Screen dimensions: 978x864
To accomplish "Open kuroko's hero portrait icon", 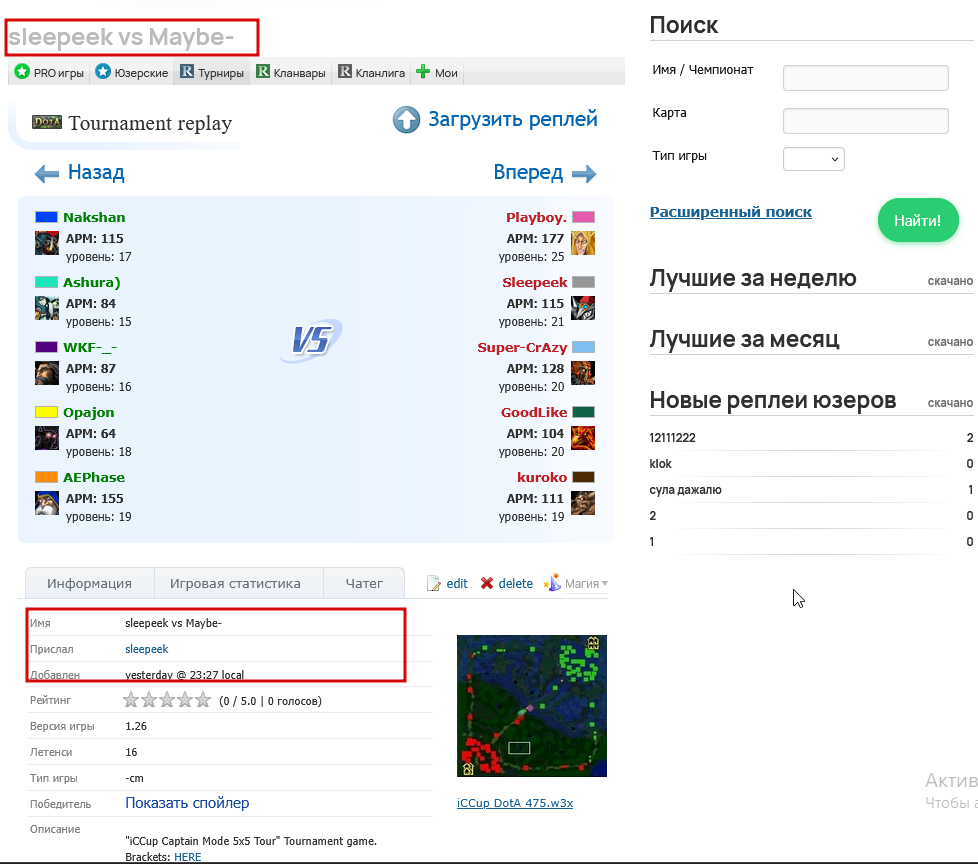I will (x=583, y=503).
